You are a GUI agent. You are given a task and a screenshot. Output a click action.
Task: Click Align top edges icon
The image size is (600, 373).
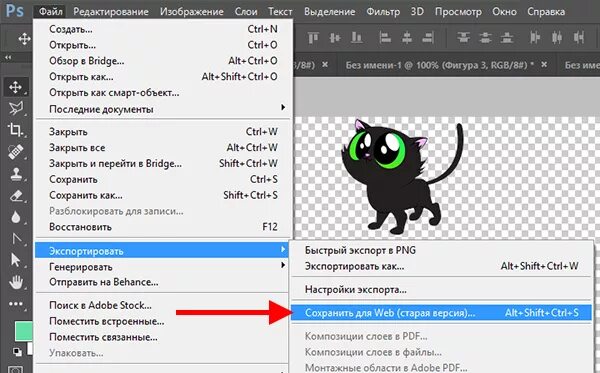click(x=313, y=37)
